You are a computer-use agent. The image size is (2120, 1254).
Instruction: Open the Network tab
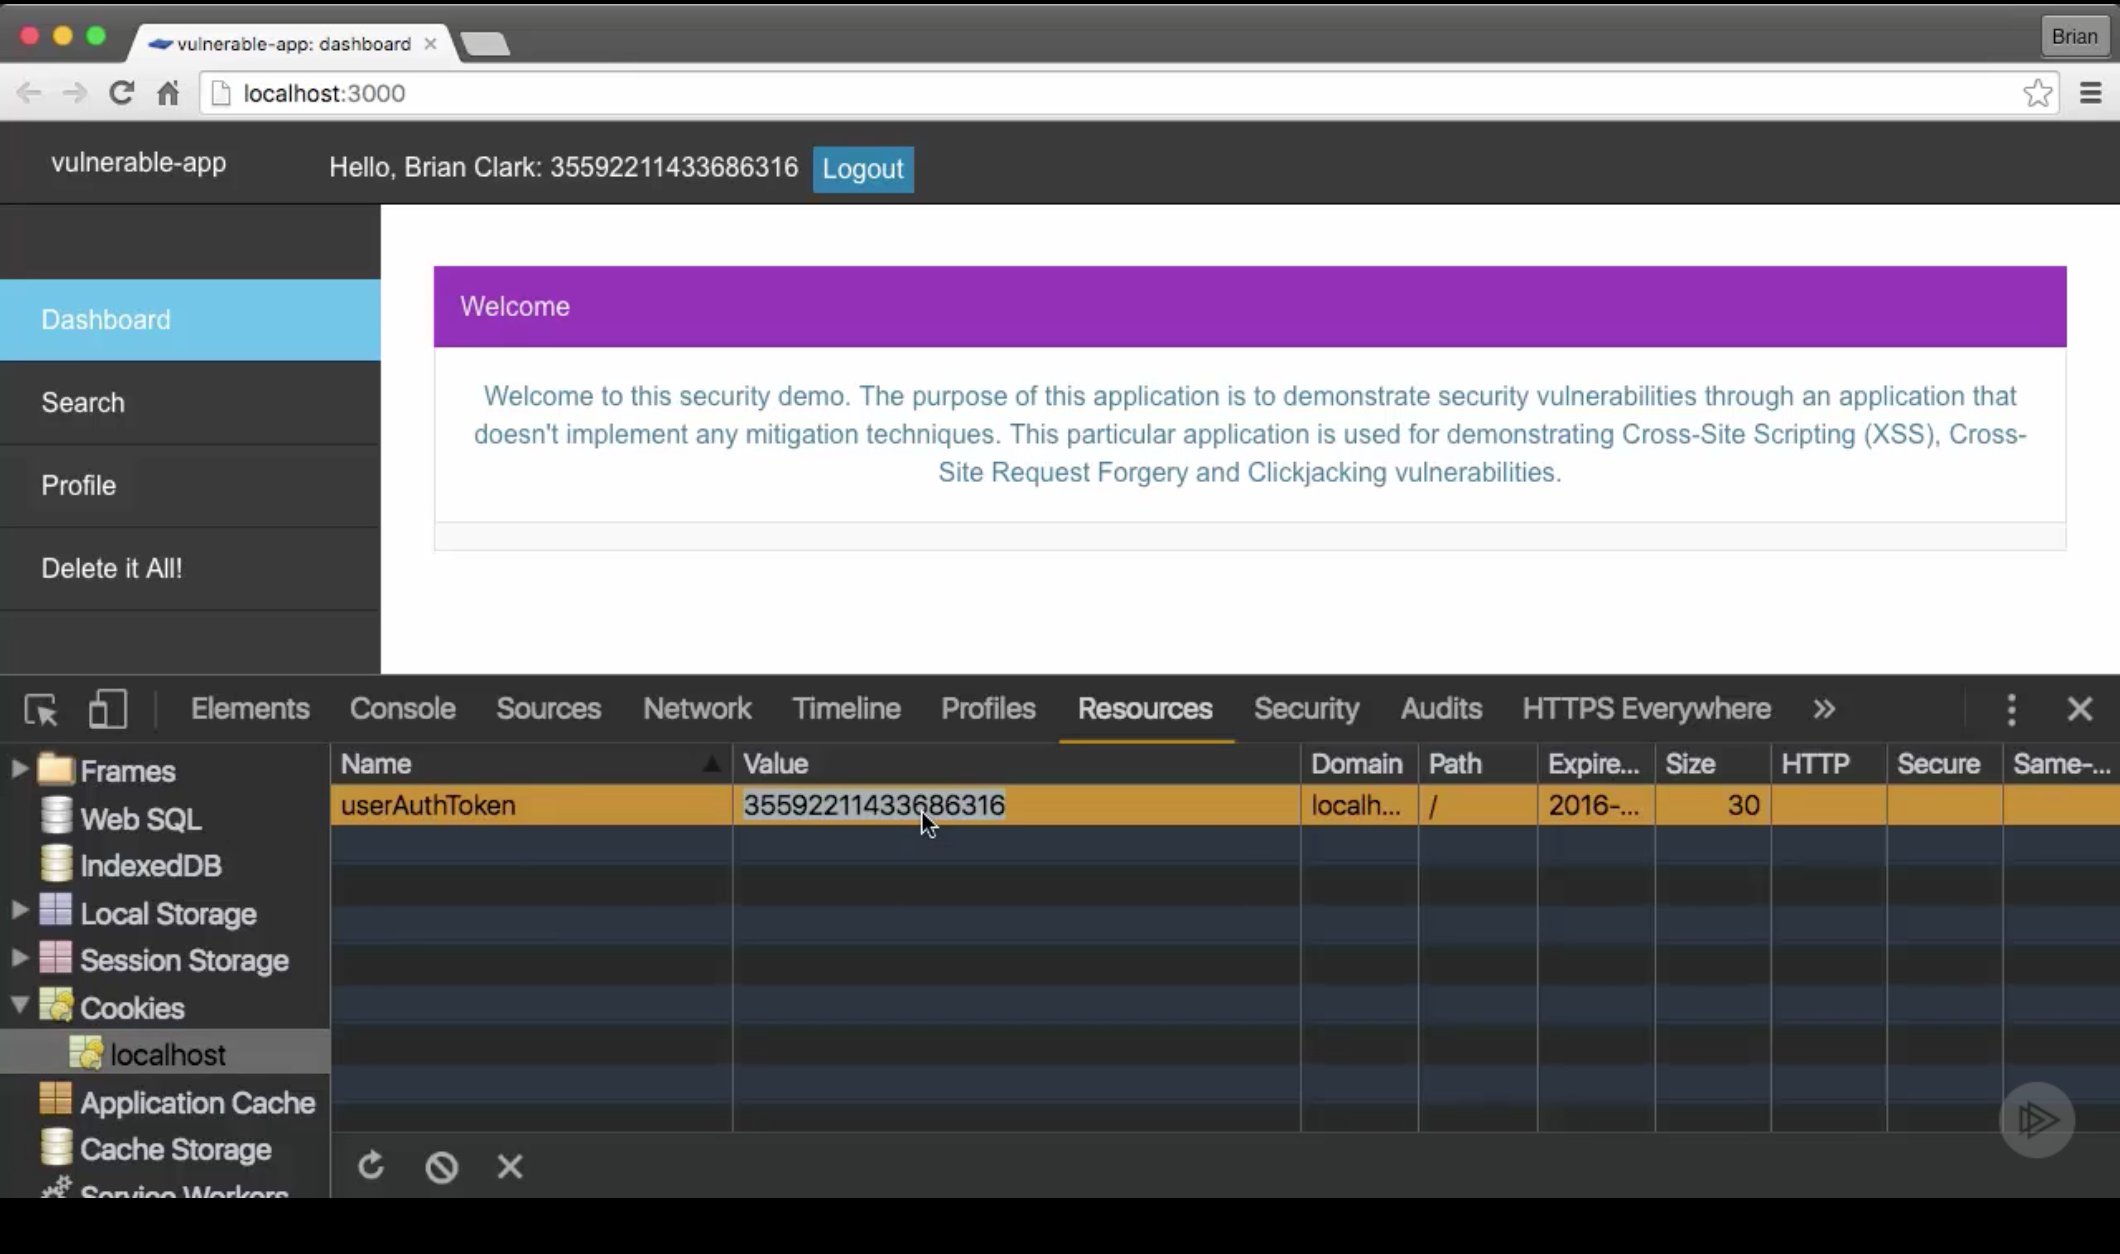click(697, 709)
